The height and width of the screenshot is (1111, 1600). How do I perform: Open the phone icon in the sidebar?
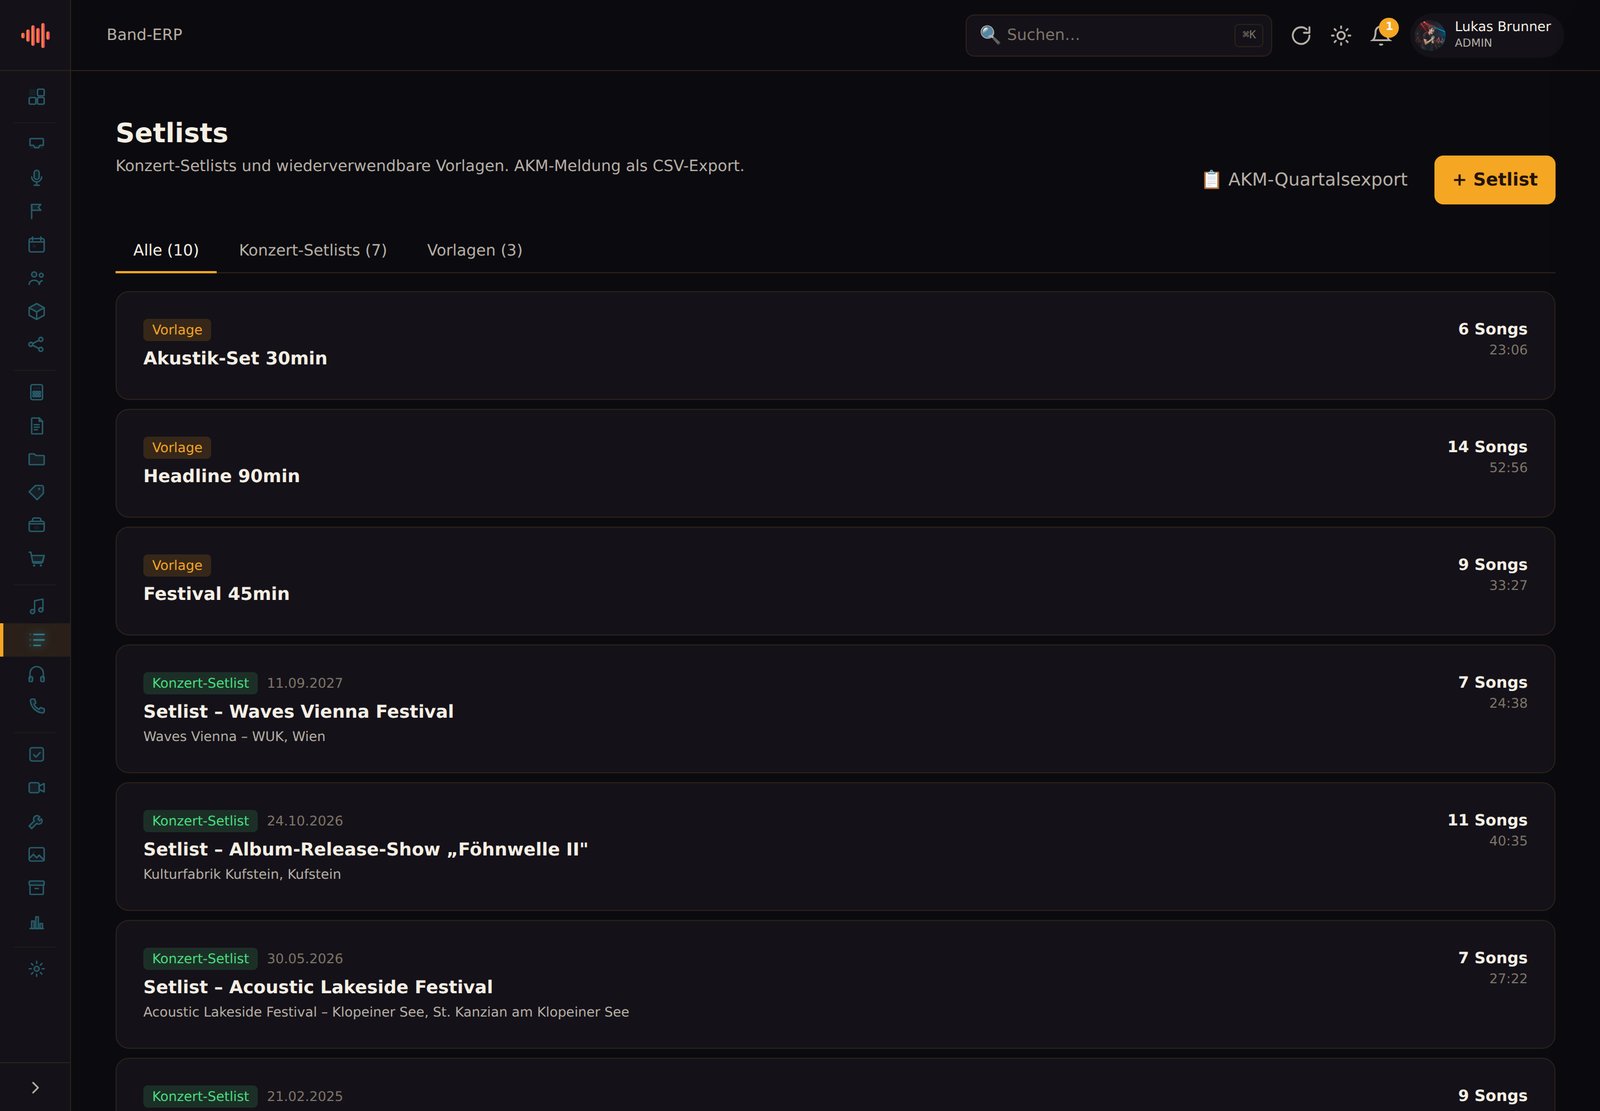36,706
